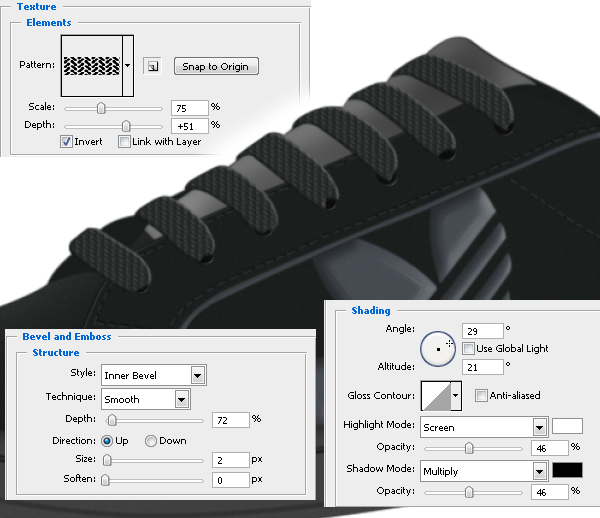Click the Texture Depth field showing +51
The image size is (600, 518).
[x=190, y=126]
